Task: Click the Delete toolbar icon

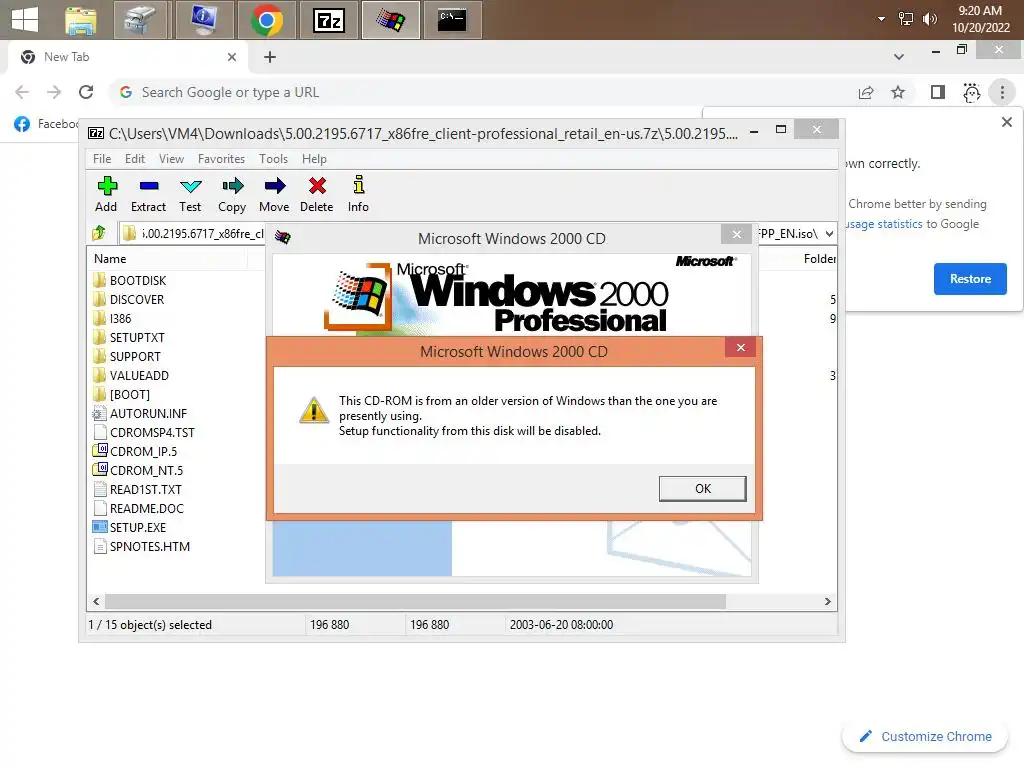Action: coord(317,187)
